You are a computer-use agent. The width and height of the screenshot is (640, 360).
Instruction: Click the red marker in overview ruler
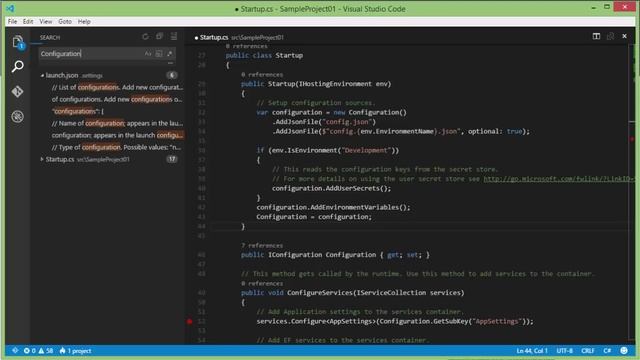[632, 139]
